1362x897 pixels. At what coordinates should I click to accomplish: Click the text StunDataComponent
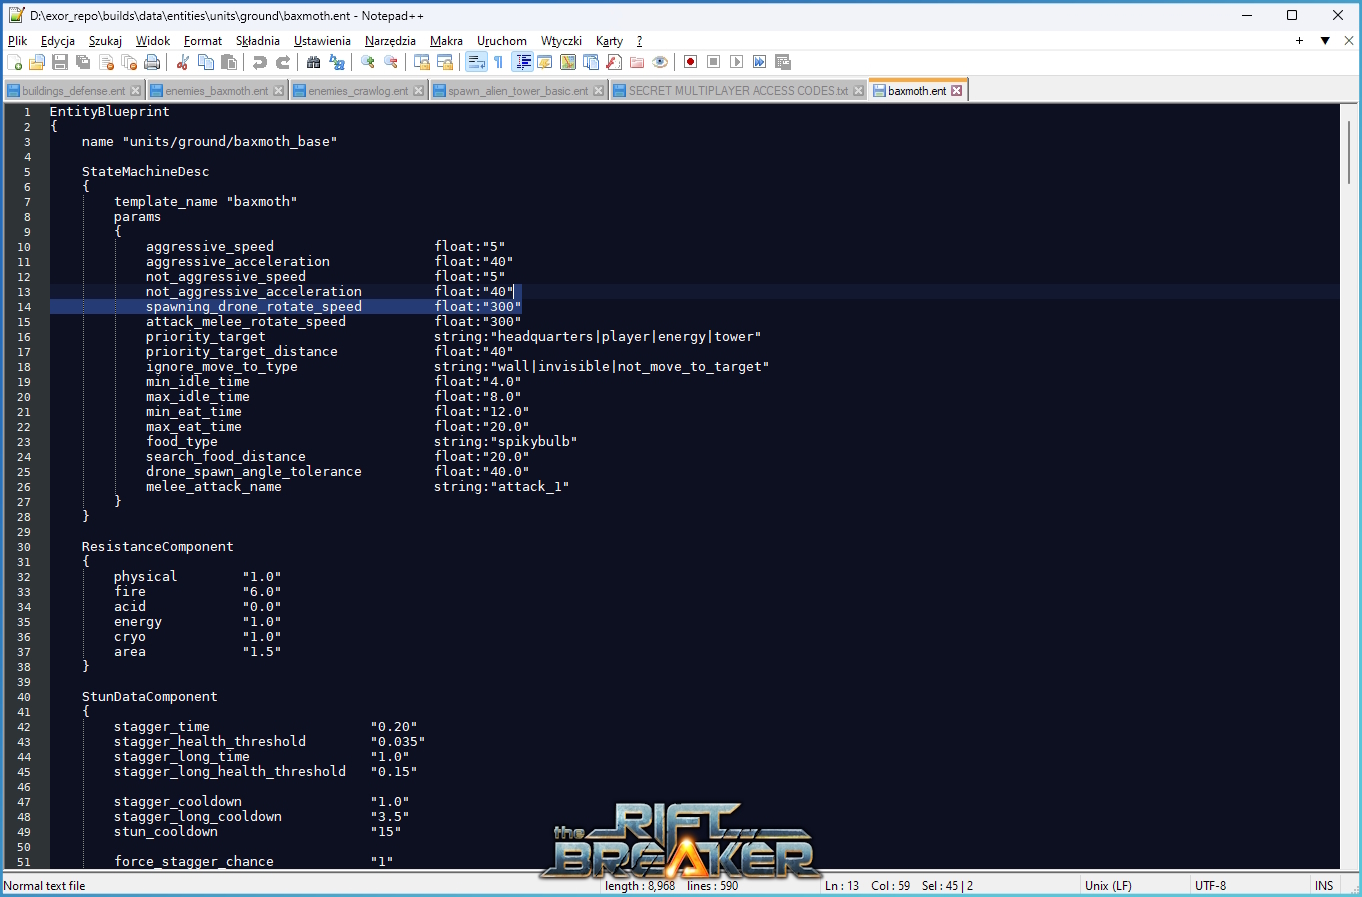(149, 697)
